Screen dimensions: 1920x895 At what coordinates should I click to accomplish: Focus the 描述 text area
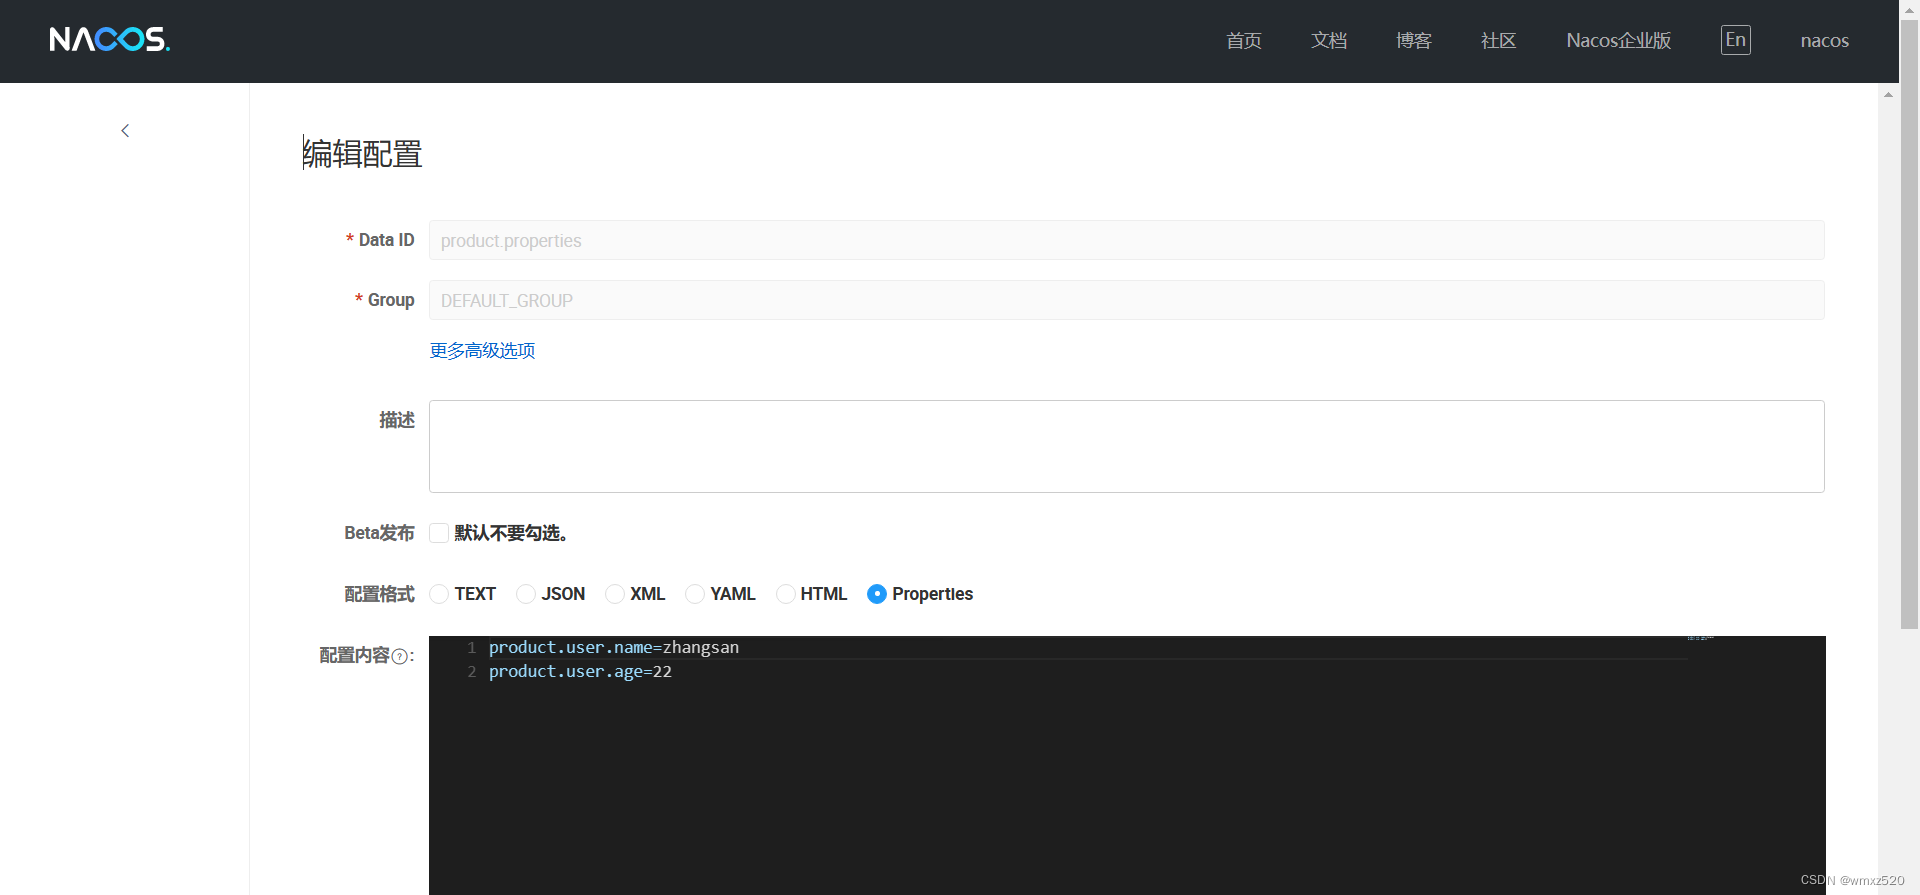(x=1127, y=446)
